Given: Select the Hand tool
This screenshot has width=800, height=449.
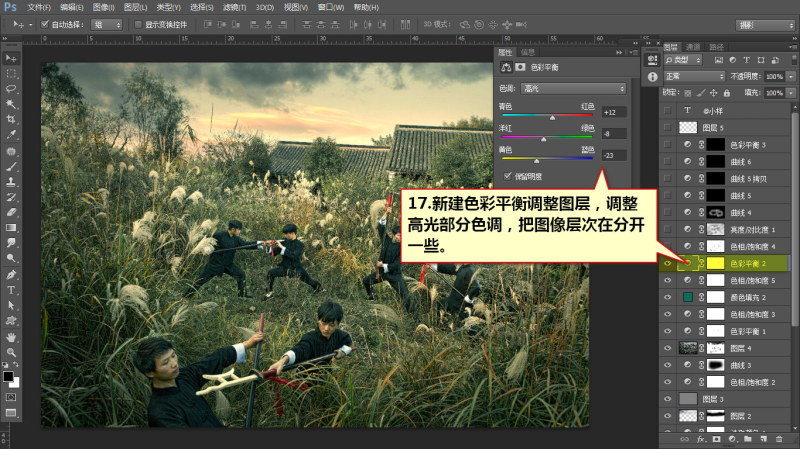Looking at the screenshot, I should pyautogui.click(x=11, y=337).
